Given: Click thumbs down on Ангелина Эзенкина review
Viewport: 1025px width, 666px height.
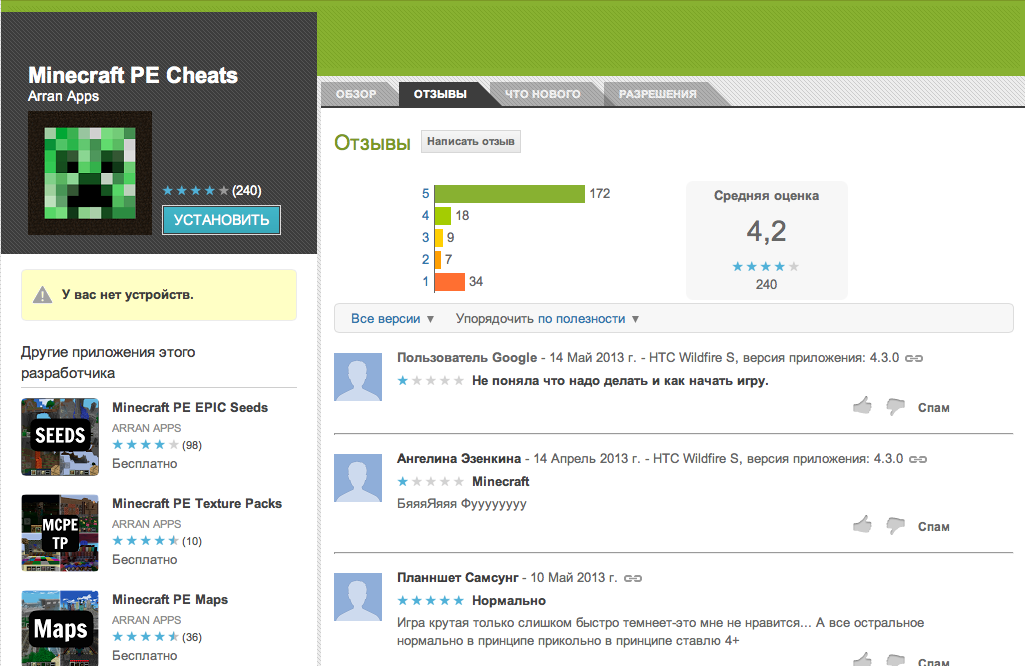Looking at the screenshot, I should pos(896,525).
